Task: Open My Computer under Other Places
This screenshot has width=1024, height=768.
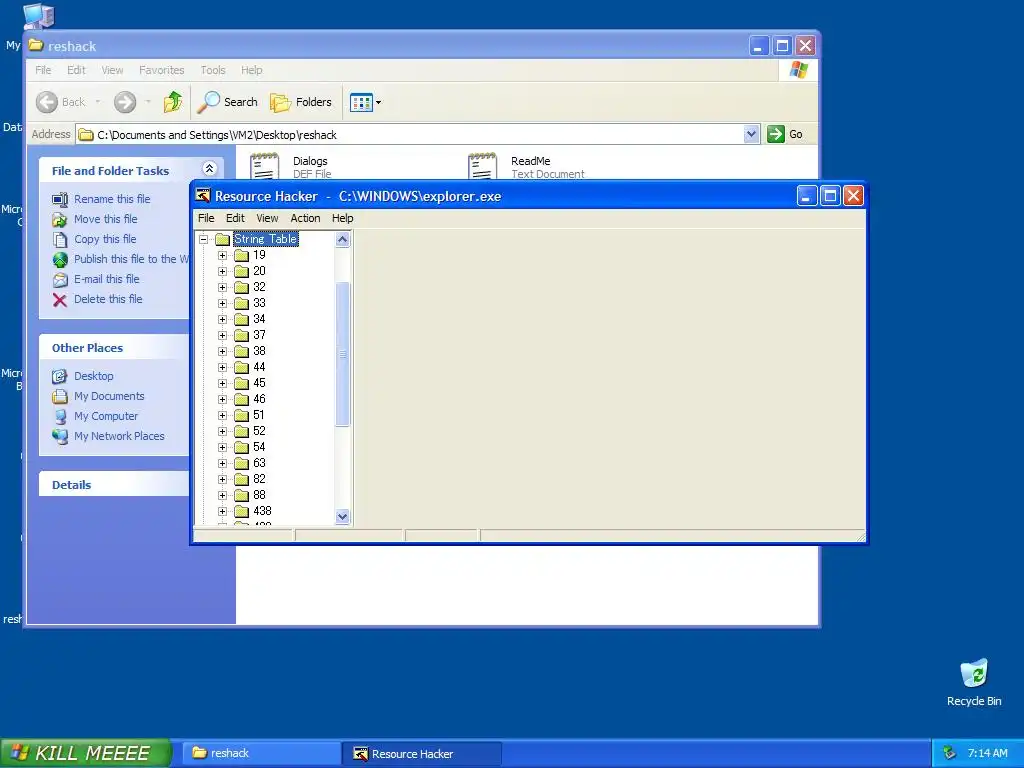Action: coord(106,416)
